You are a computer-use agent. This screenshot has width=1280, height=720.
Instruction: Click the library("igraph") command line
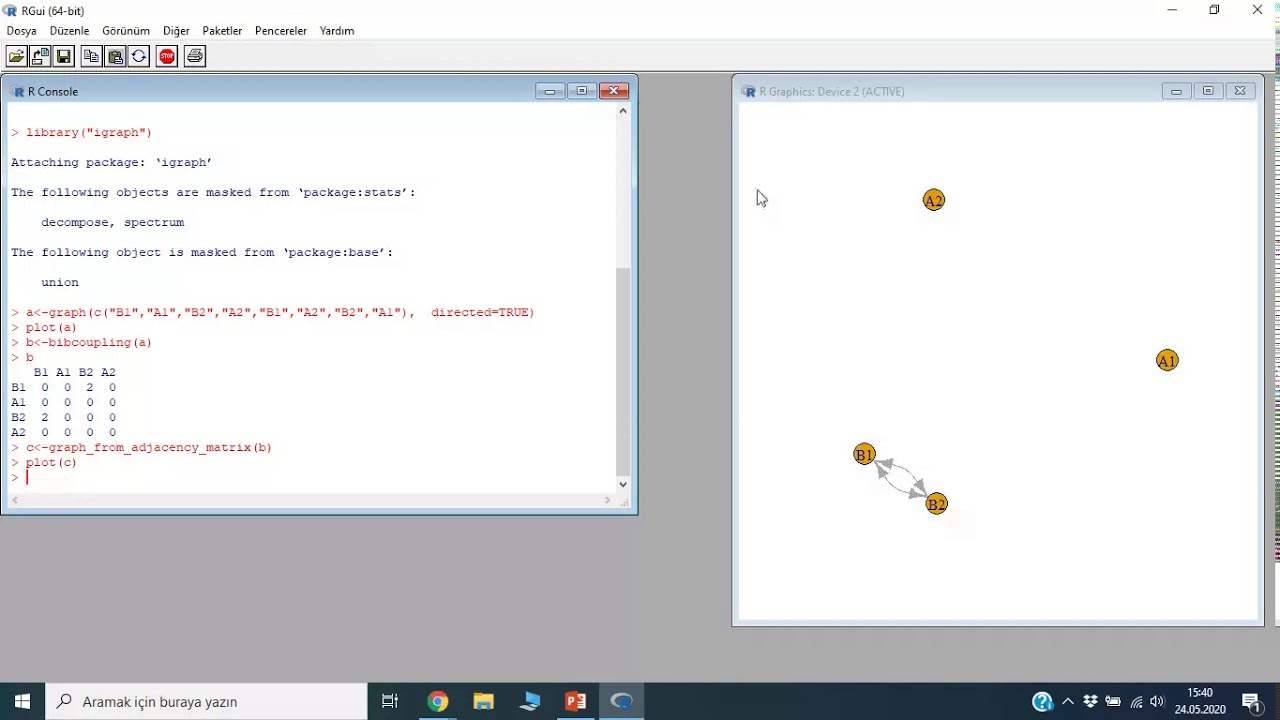pos(82,133)
